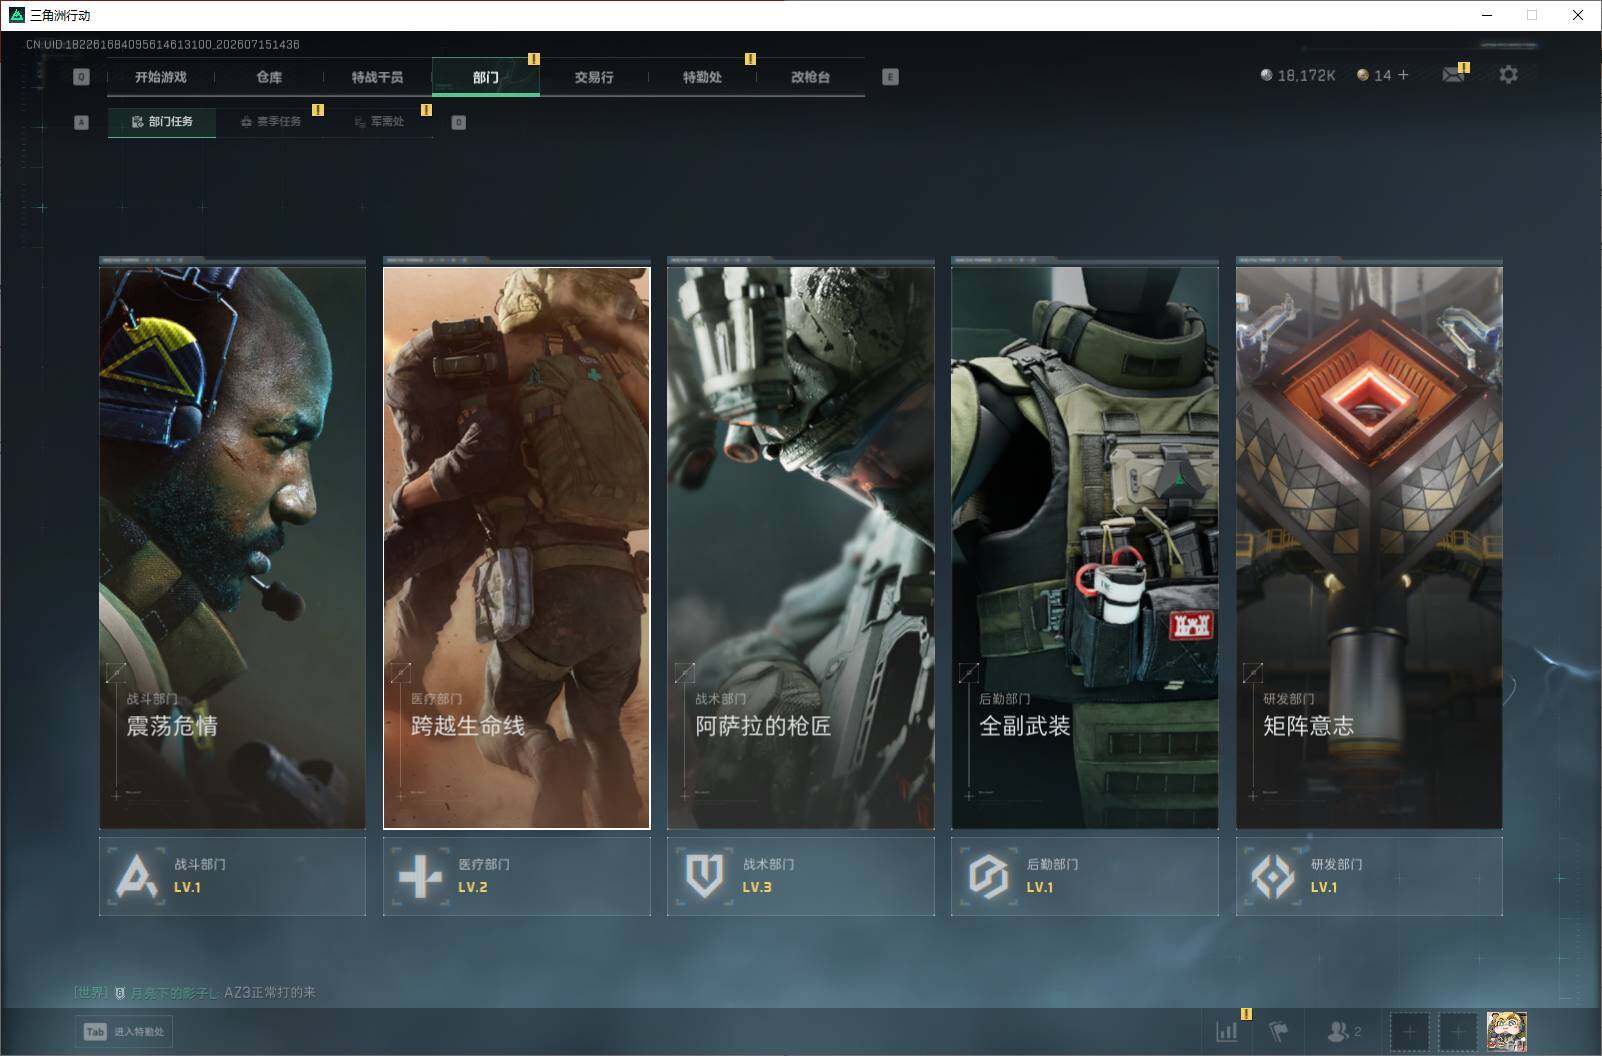1602x1056 pixels.
Task: Open the 军需处 sub-tab
Action: click(379, 122)
